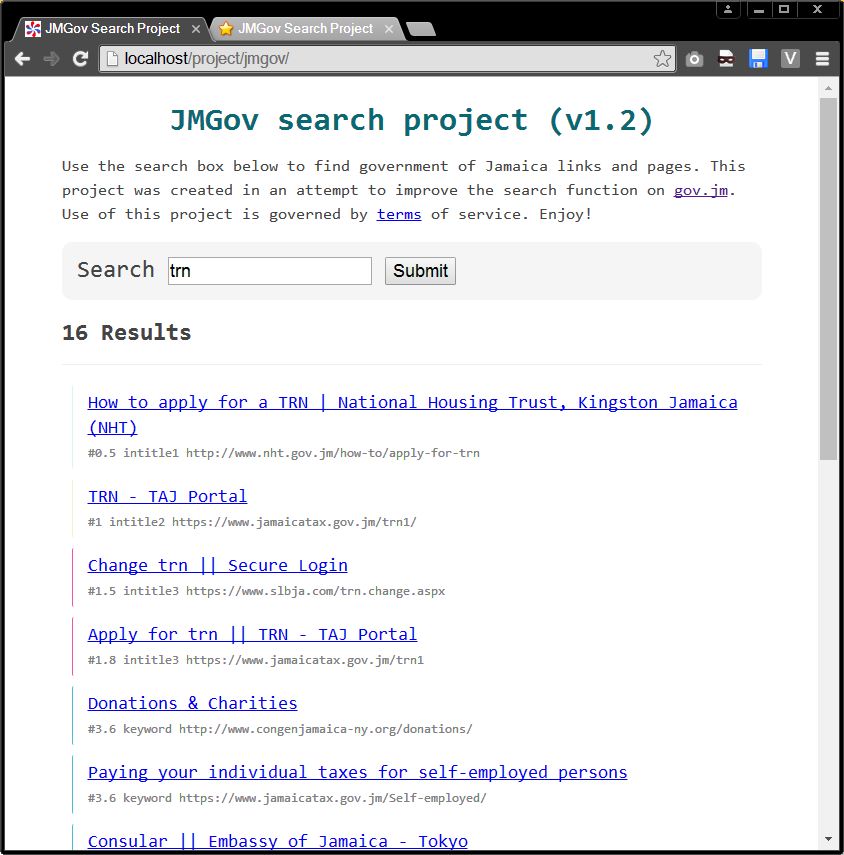This screenshot has height=855, width=844.
Task: Close the second JMGov Search Project tab
Action: point(389,29)
